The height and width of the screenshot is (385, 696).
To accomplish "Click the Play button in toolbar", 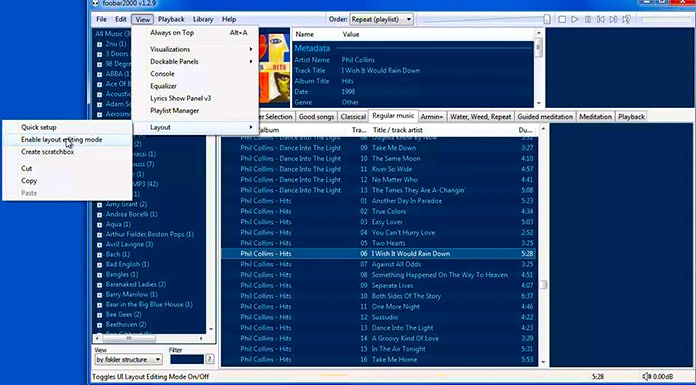I will point(575,20).
